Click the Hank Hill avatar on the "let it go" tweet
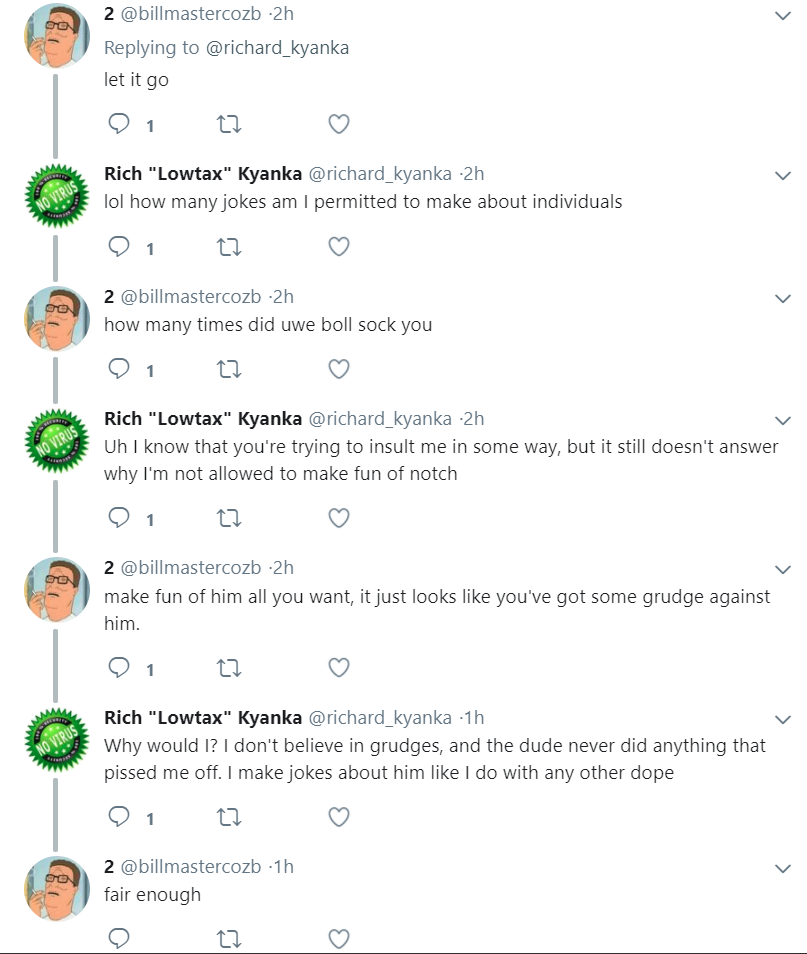The height and width of the screenshot is (954, 807). click(x=57, y=35)
